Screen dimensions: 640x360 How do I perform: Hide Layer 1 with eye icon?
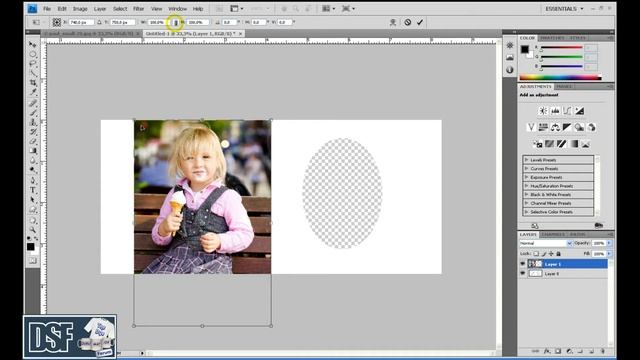[x=522, y=264]
